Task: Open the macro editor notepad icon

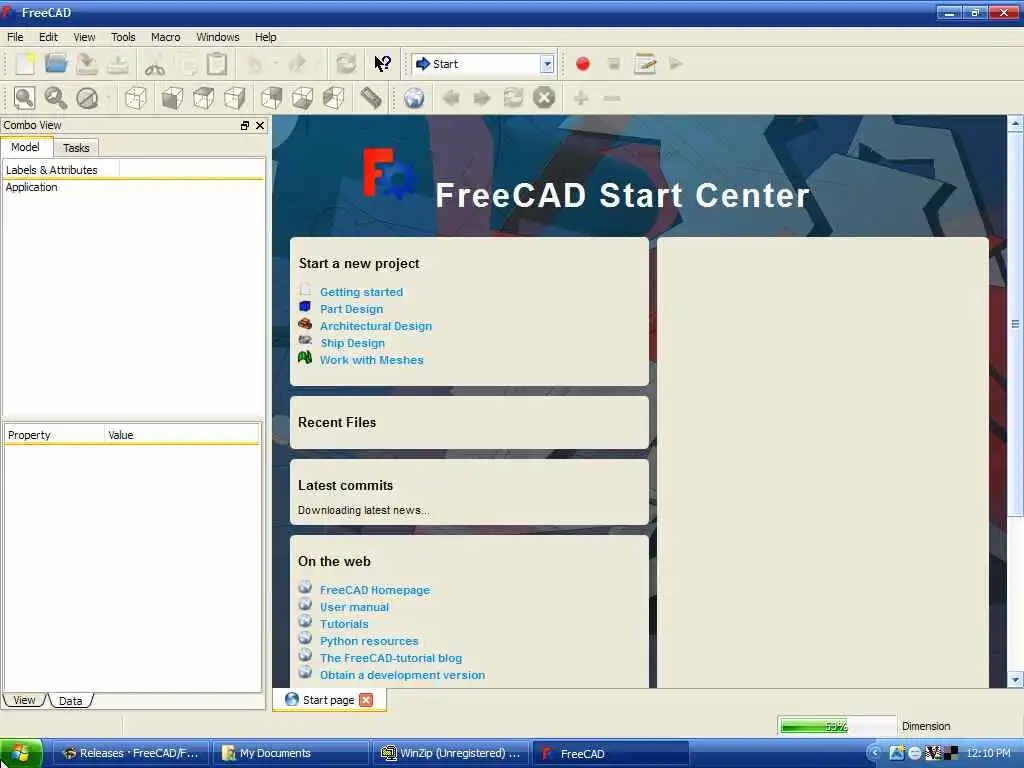Action: tap(645, 64)
